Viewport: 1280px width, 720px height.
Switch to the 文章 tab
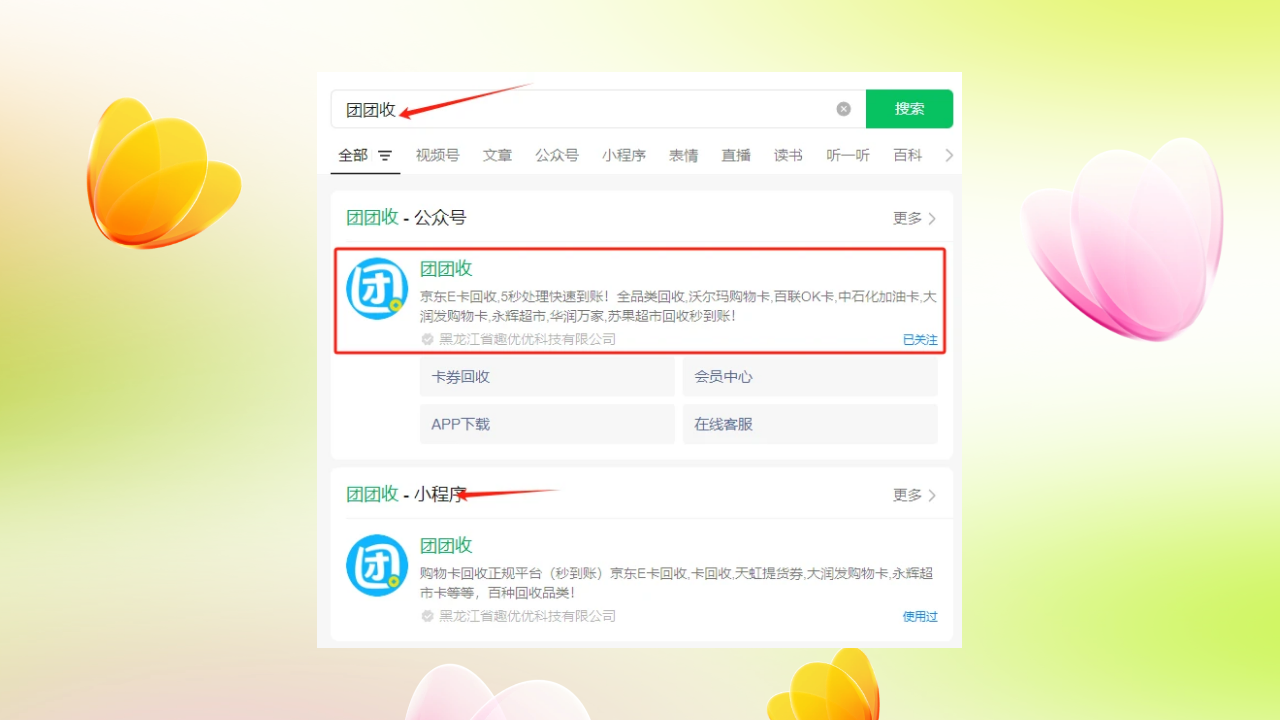point(497,155)
